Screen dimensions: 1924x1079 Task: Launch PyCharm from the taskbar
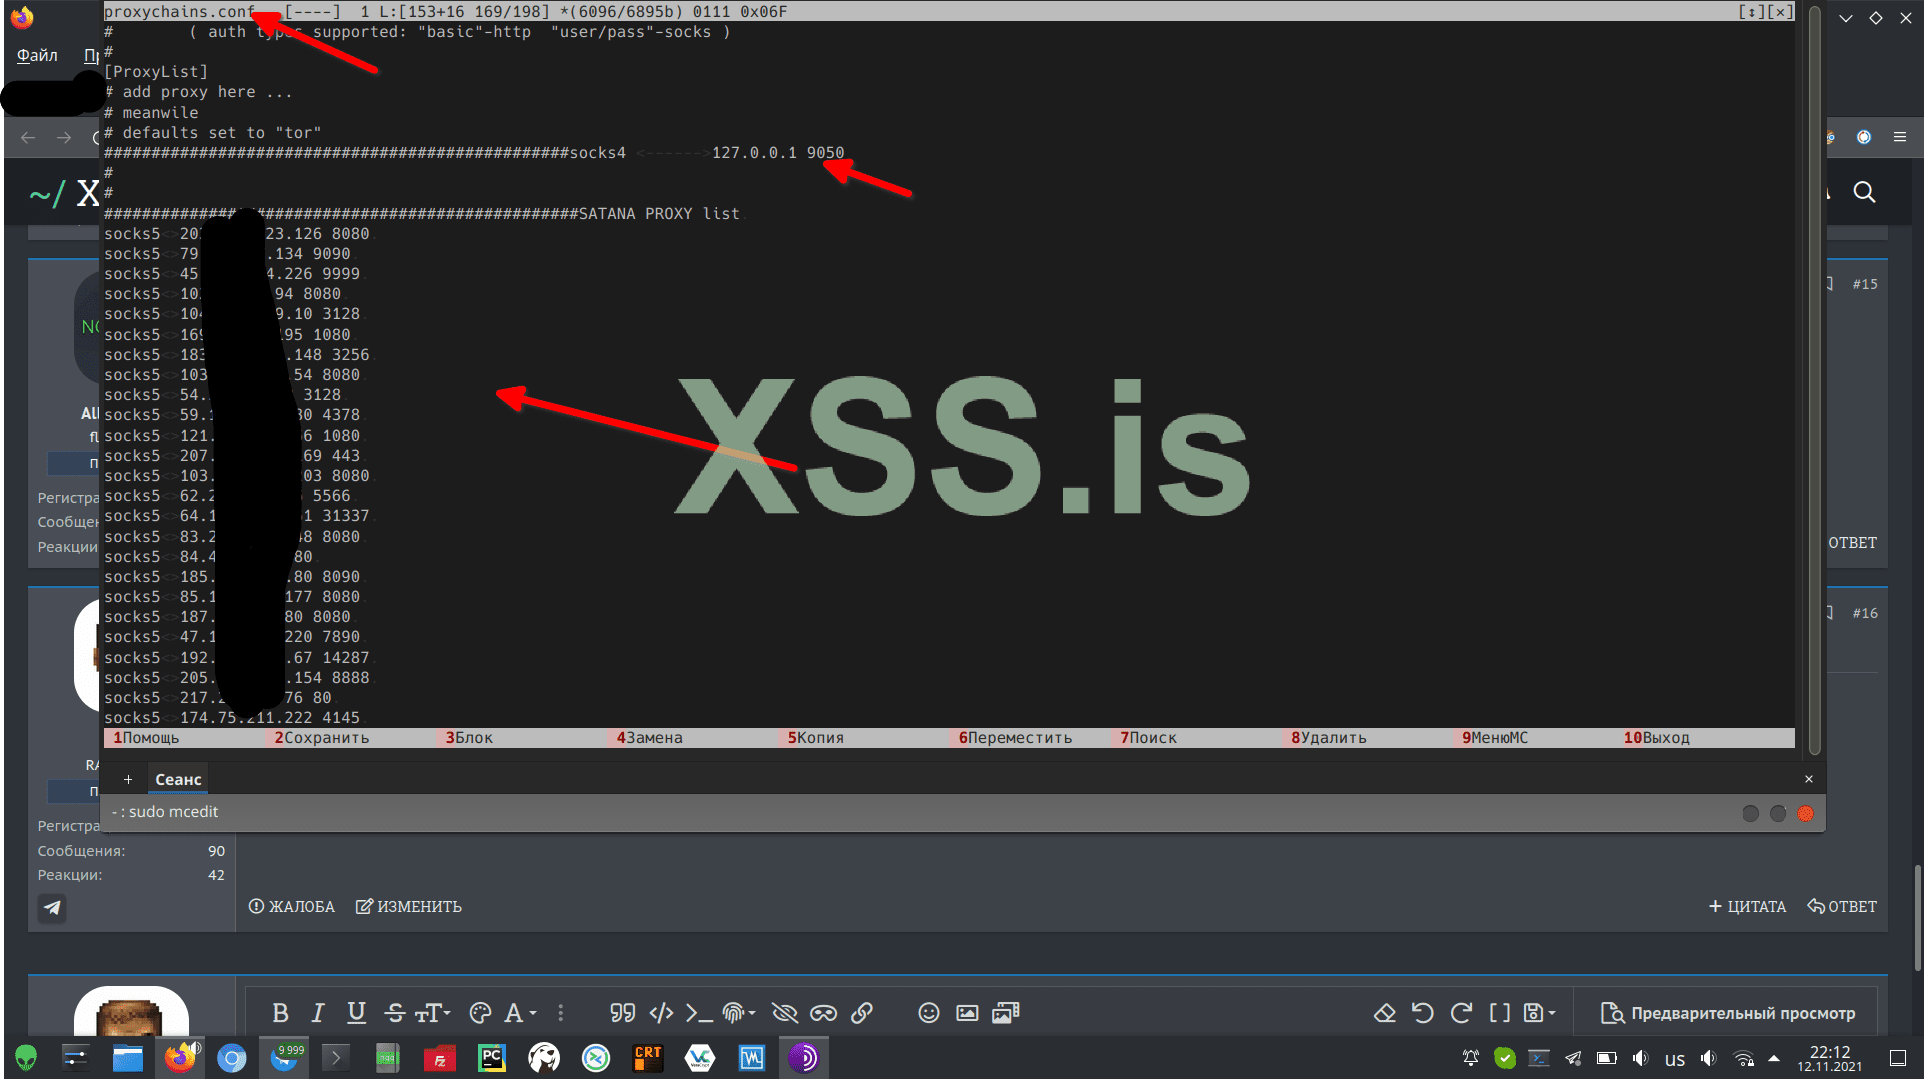point(492,1058)
